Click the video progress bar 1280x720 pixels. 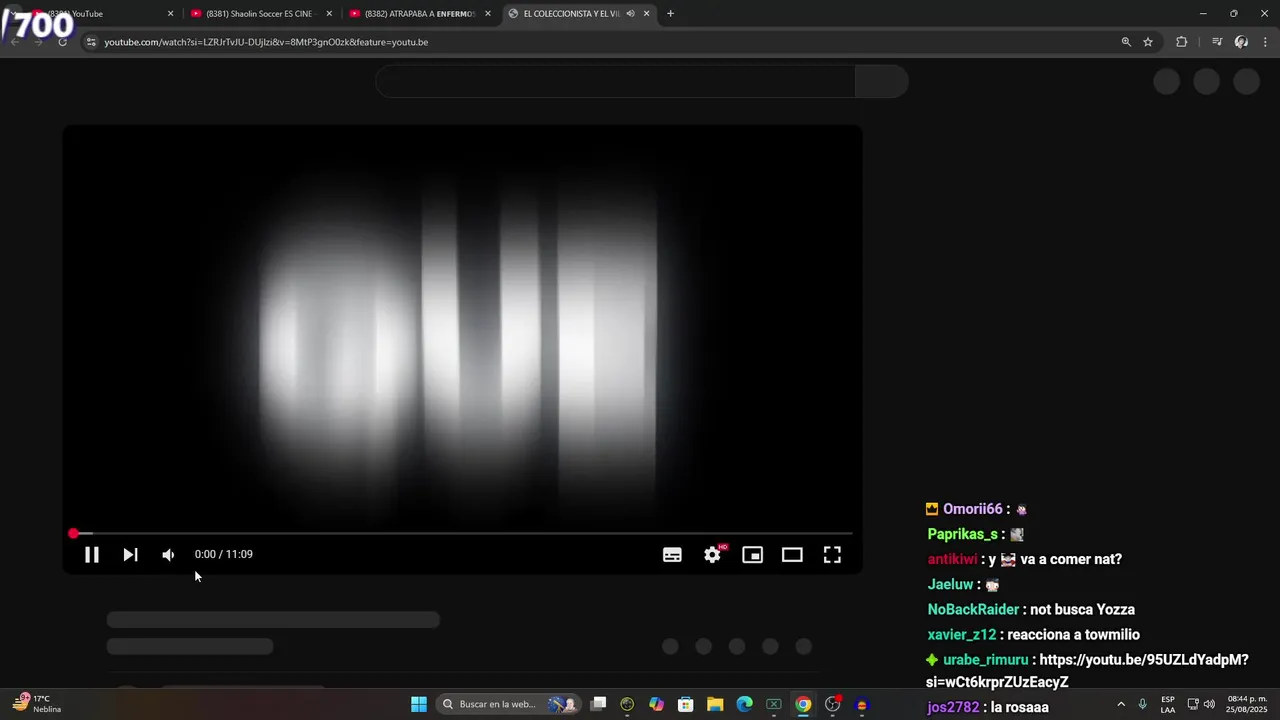[x=462, y=534]
